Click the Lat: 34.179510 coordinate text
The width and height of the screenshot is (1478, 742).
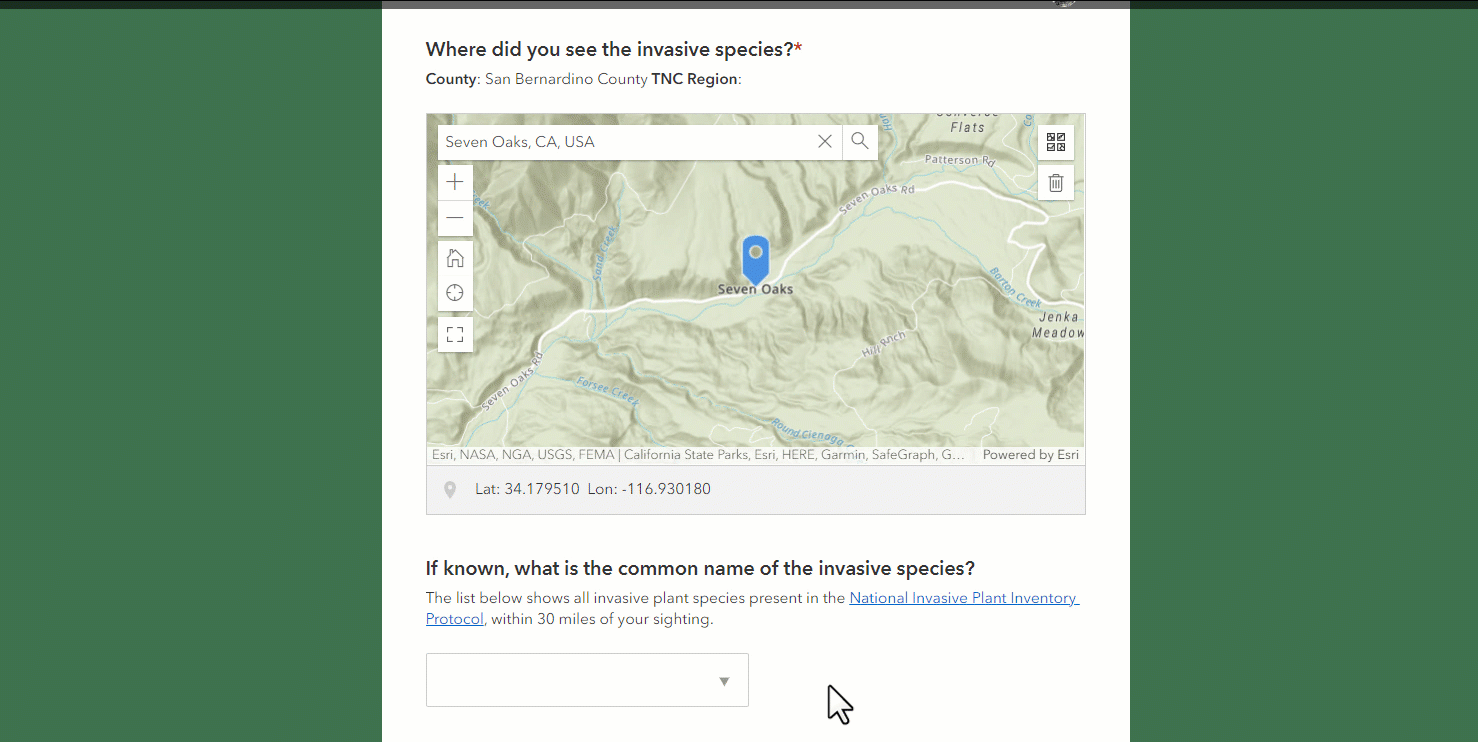[x=527, y=490]
